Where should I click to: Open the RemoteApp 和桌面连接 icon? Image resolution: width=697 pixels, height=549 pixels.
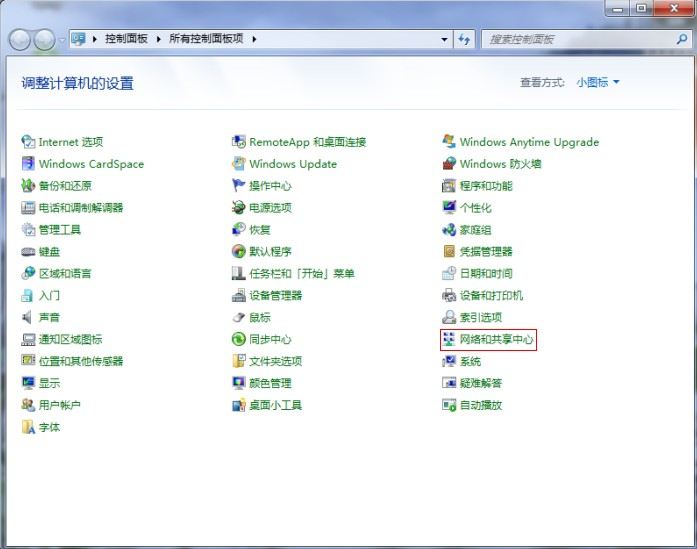click(x=239, y=142)
